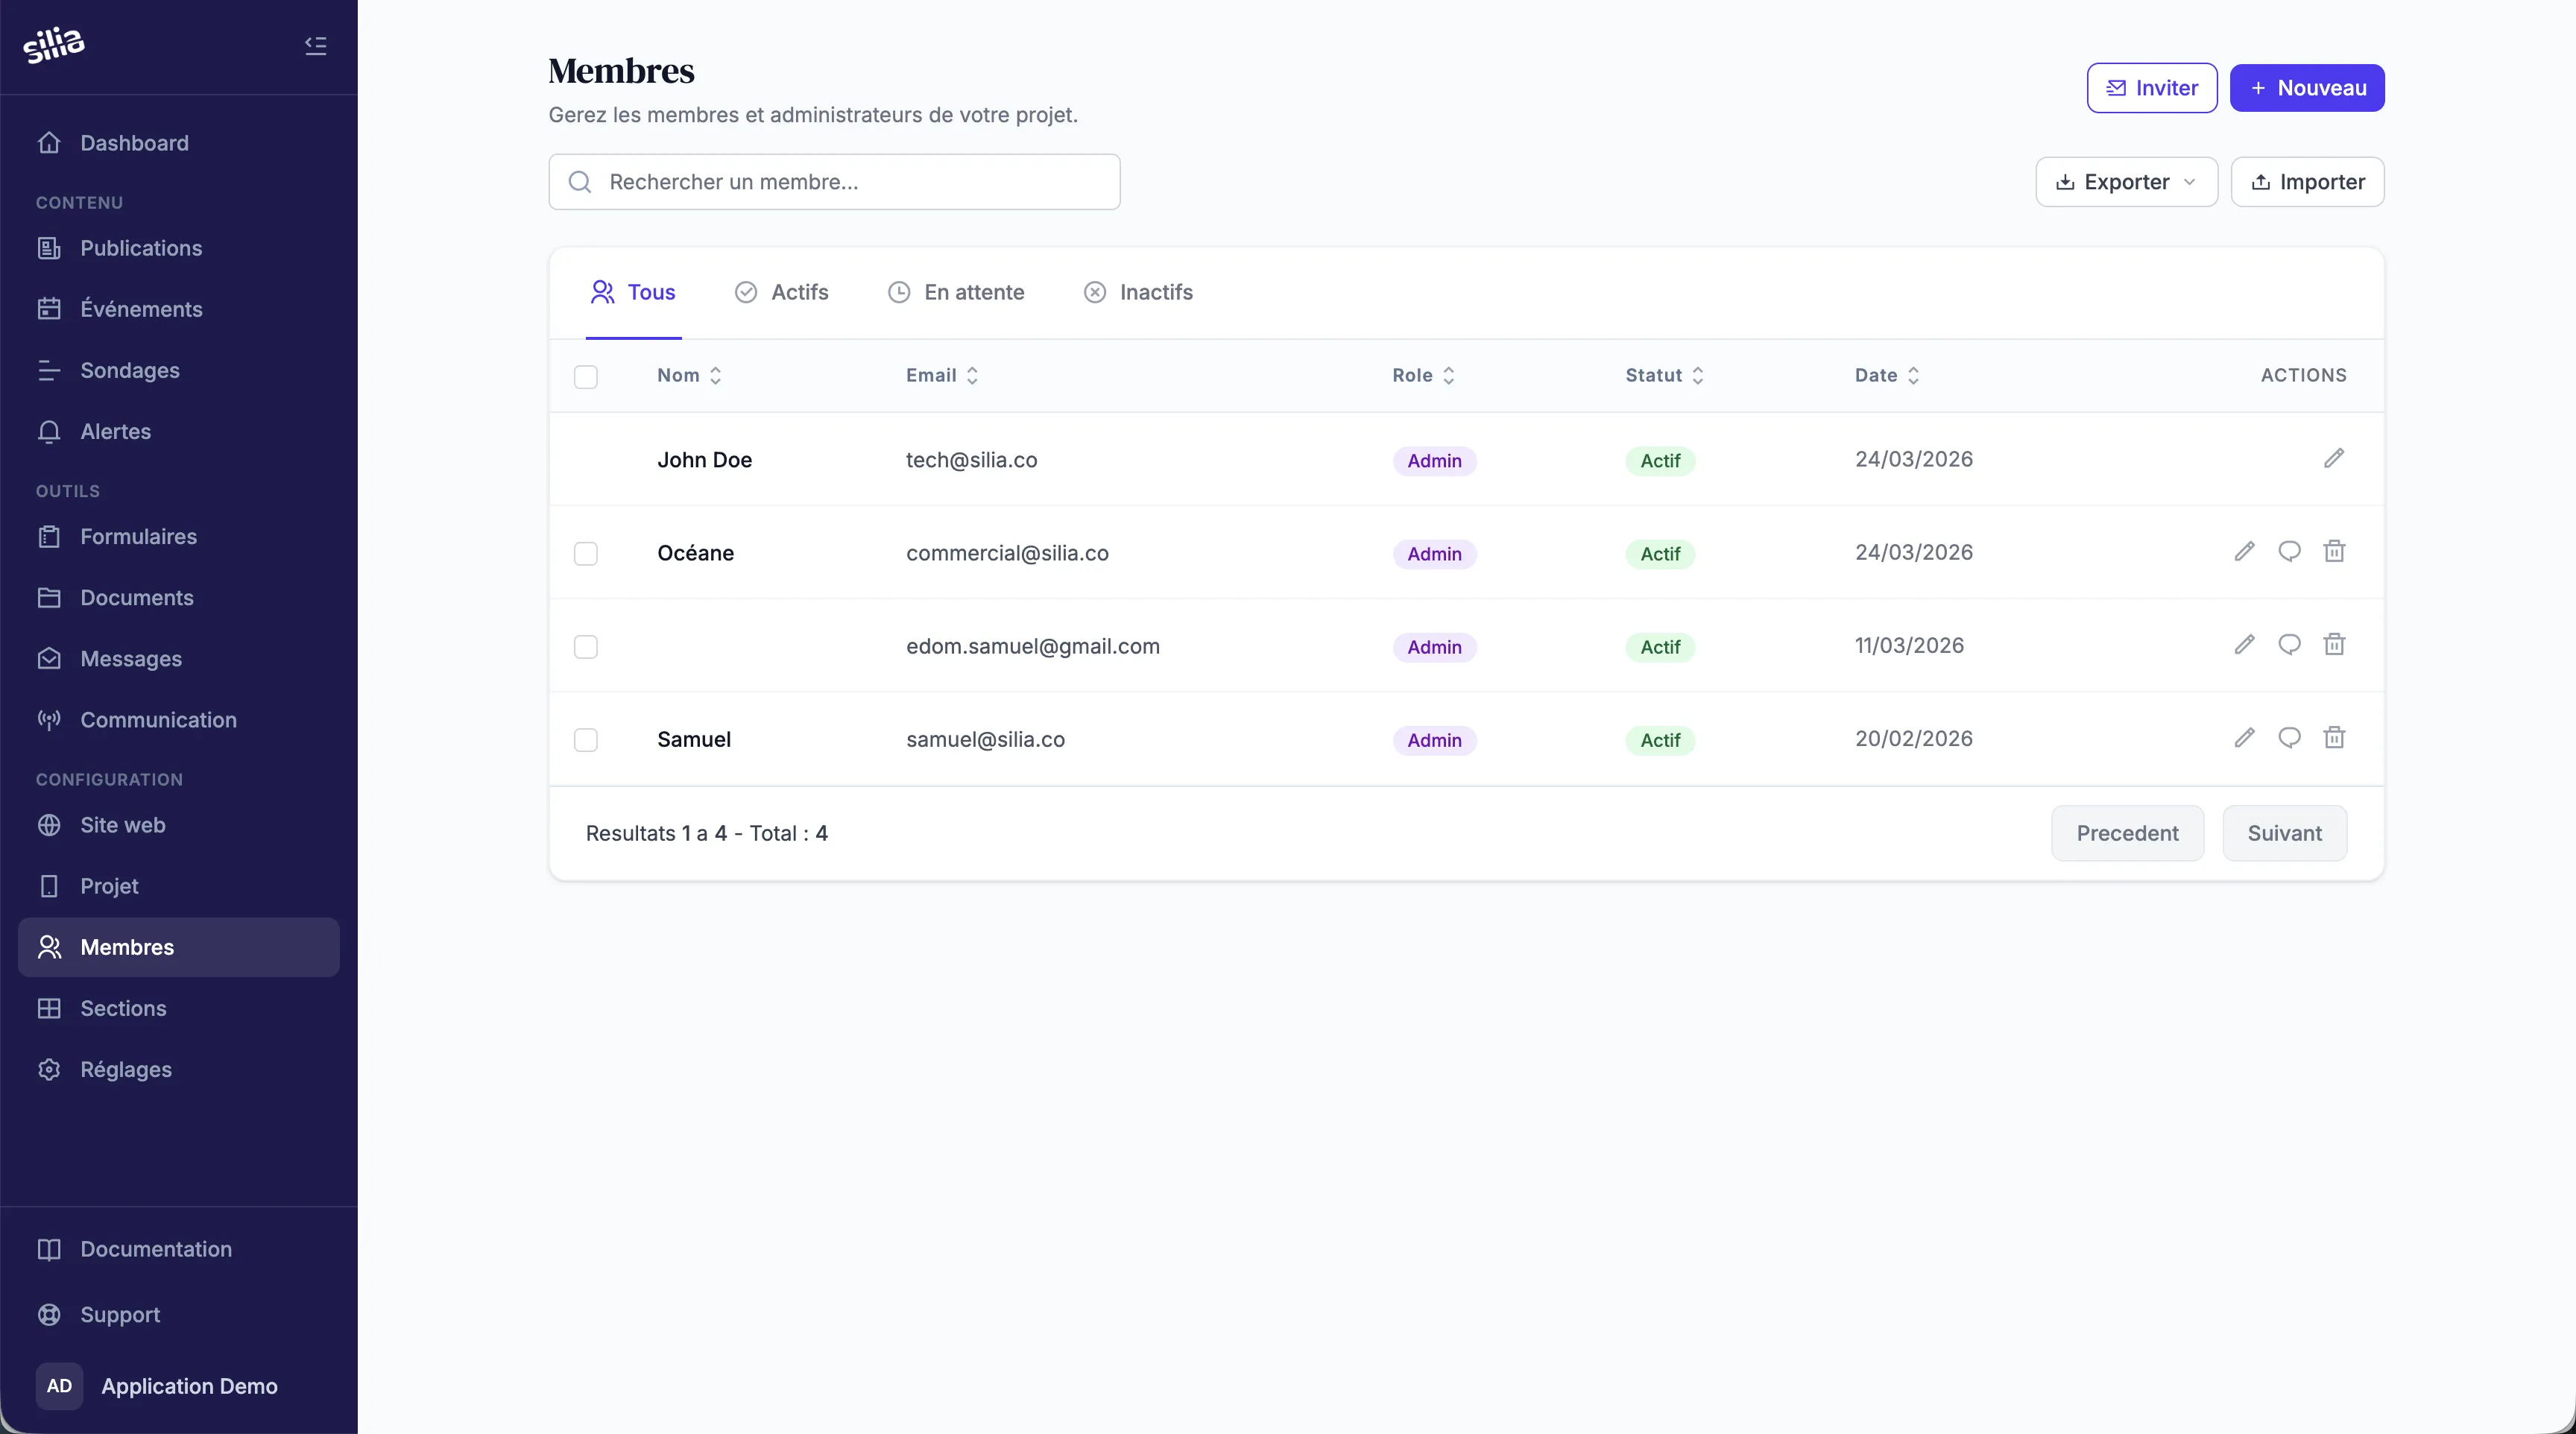Sort members by Nom column

(x=689, y=376)
